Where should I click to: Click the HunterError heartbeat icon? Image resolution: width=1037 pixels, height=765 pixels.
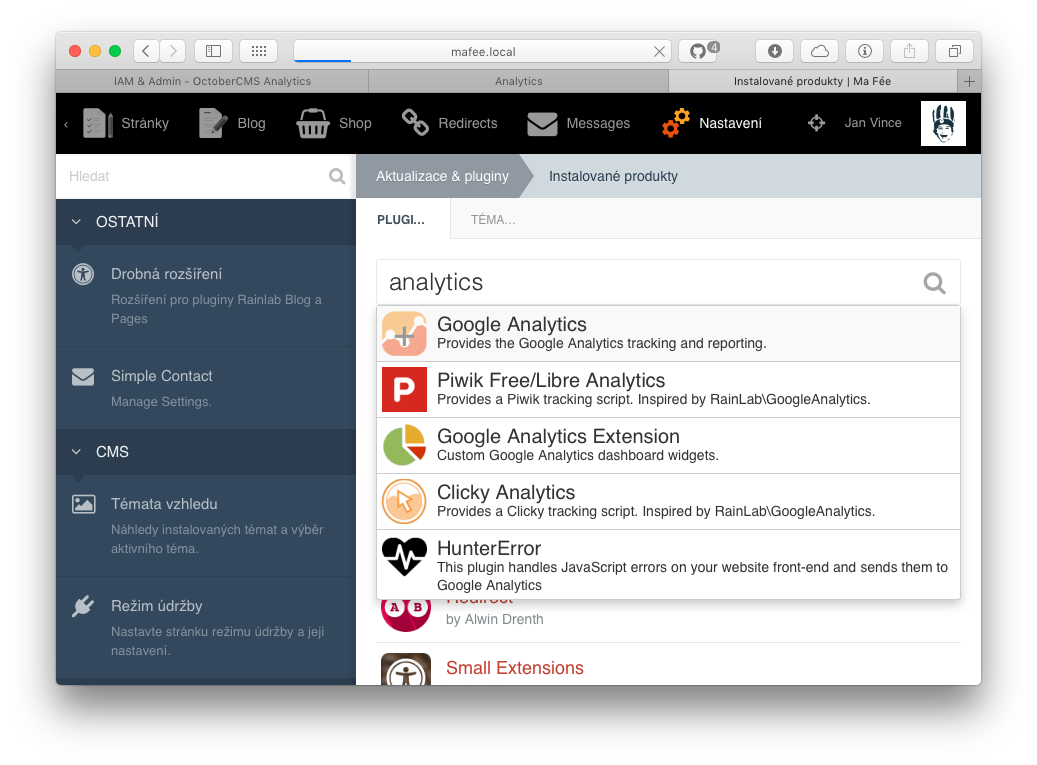(404, 557)
